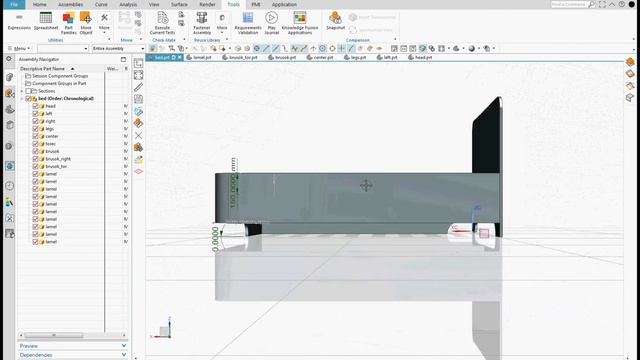The image size is (640, 360).
Task: Toggle full screen mode icon
Action: (x=602, y=4)
